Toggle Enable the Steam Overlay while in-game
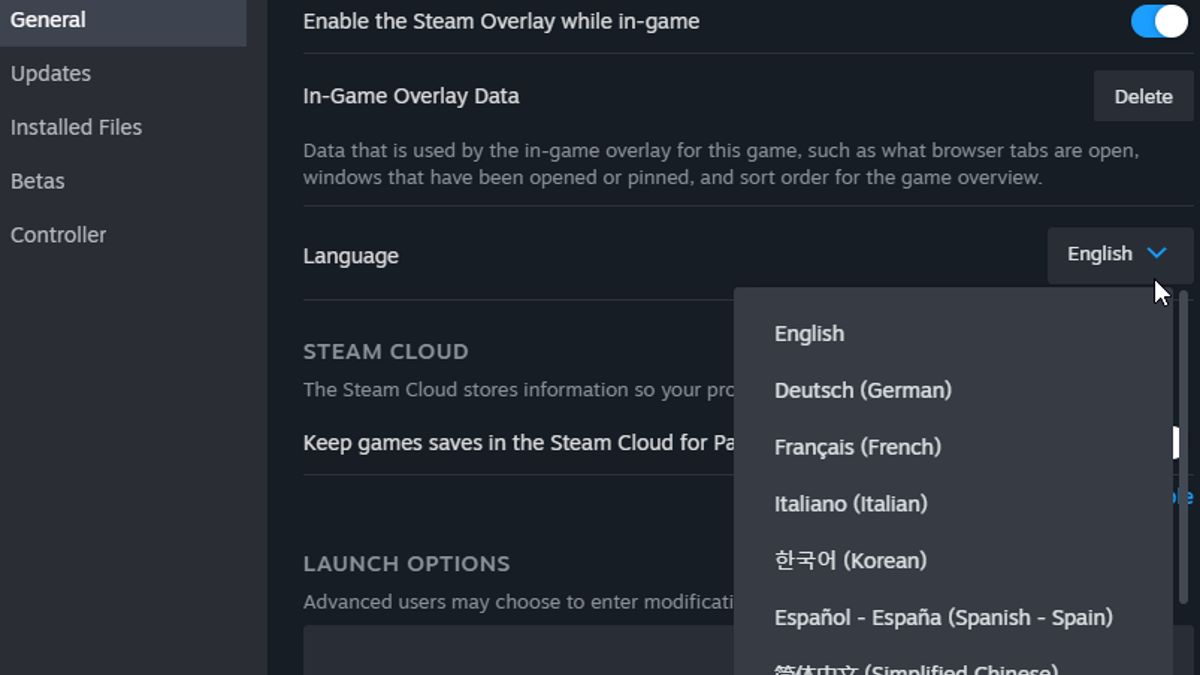This screenshot has width=1200, height=675. click(1158, 21)
